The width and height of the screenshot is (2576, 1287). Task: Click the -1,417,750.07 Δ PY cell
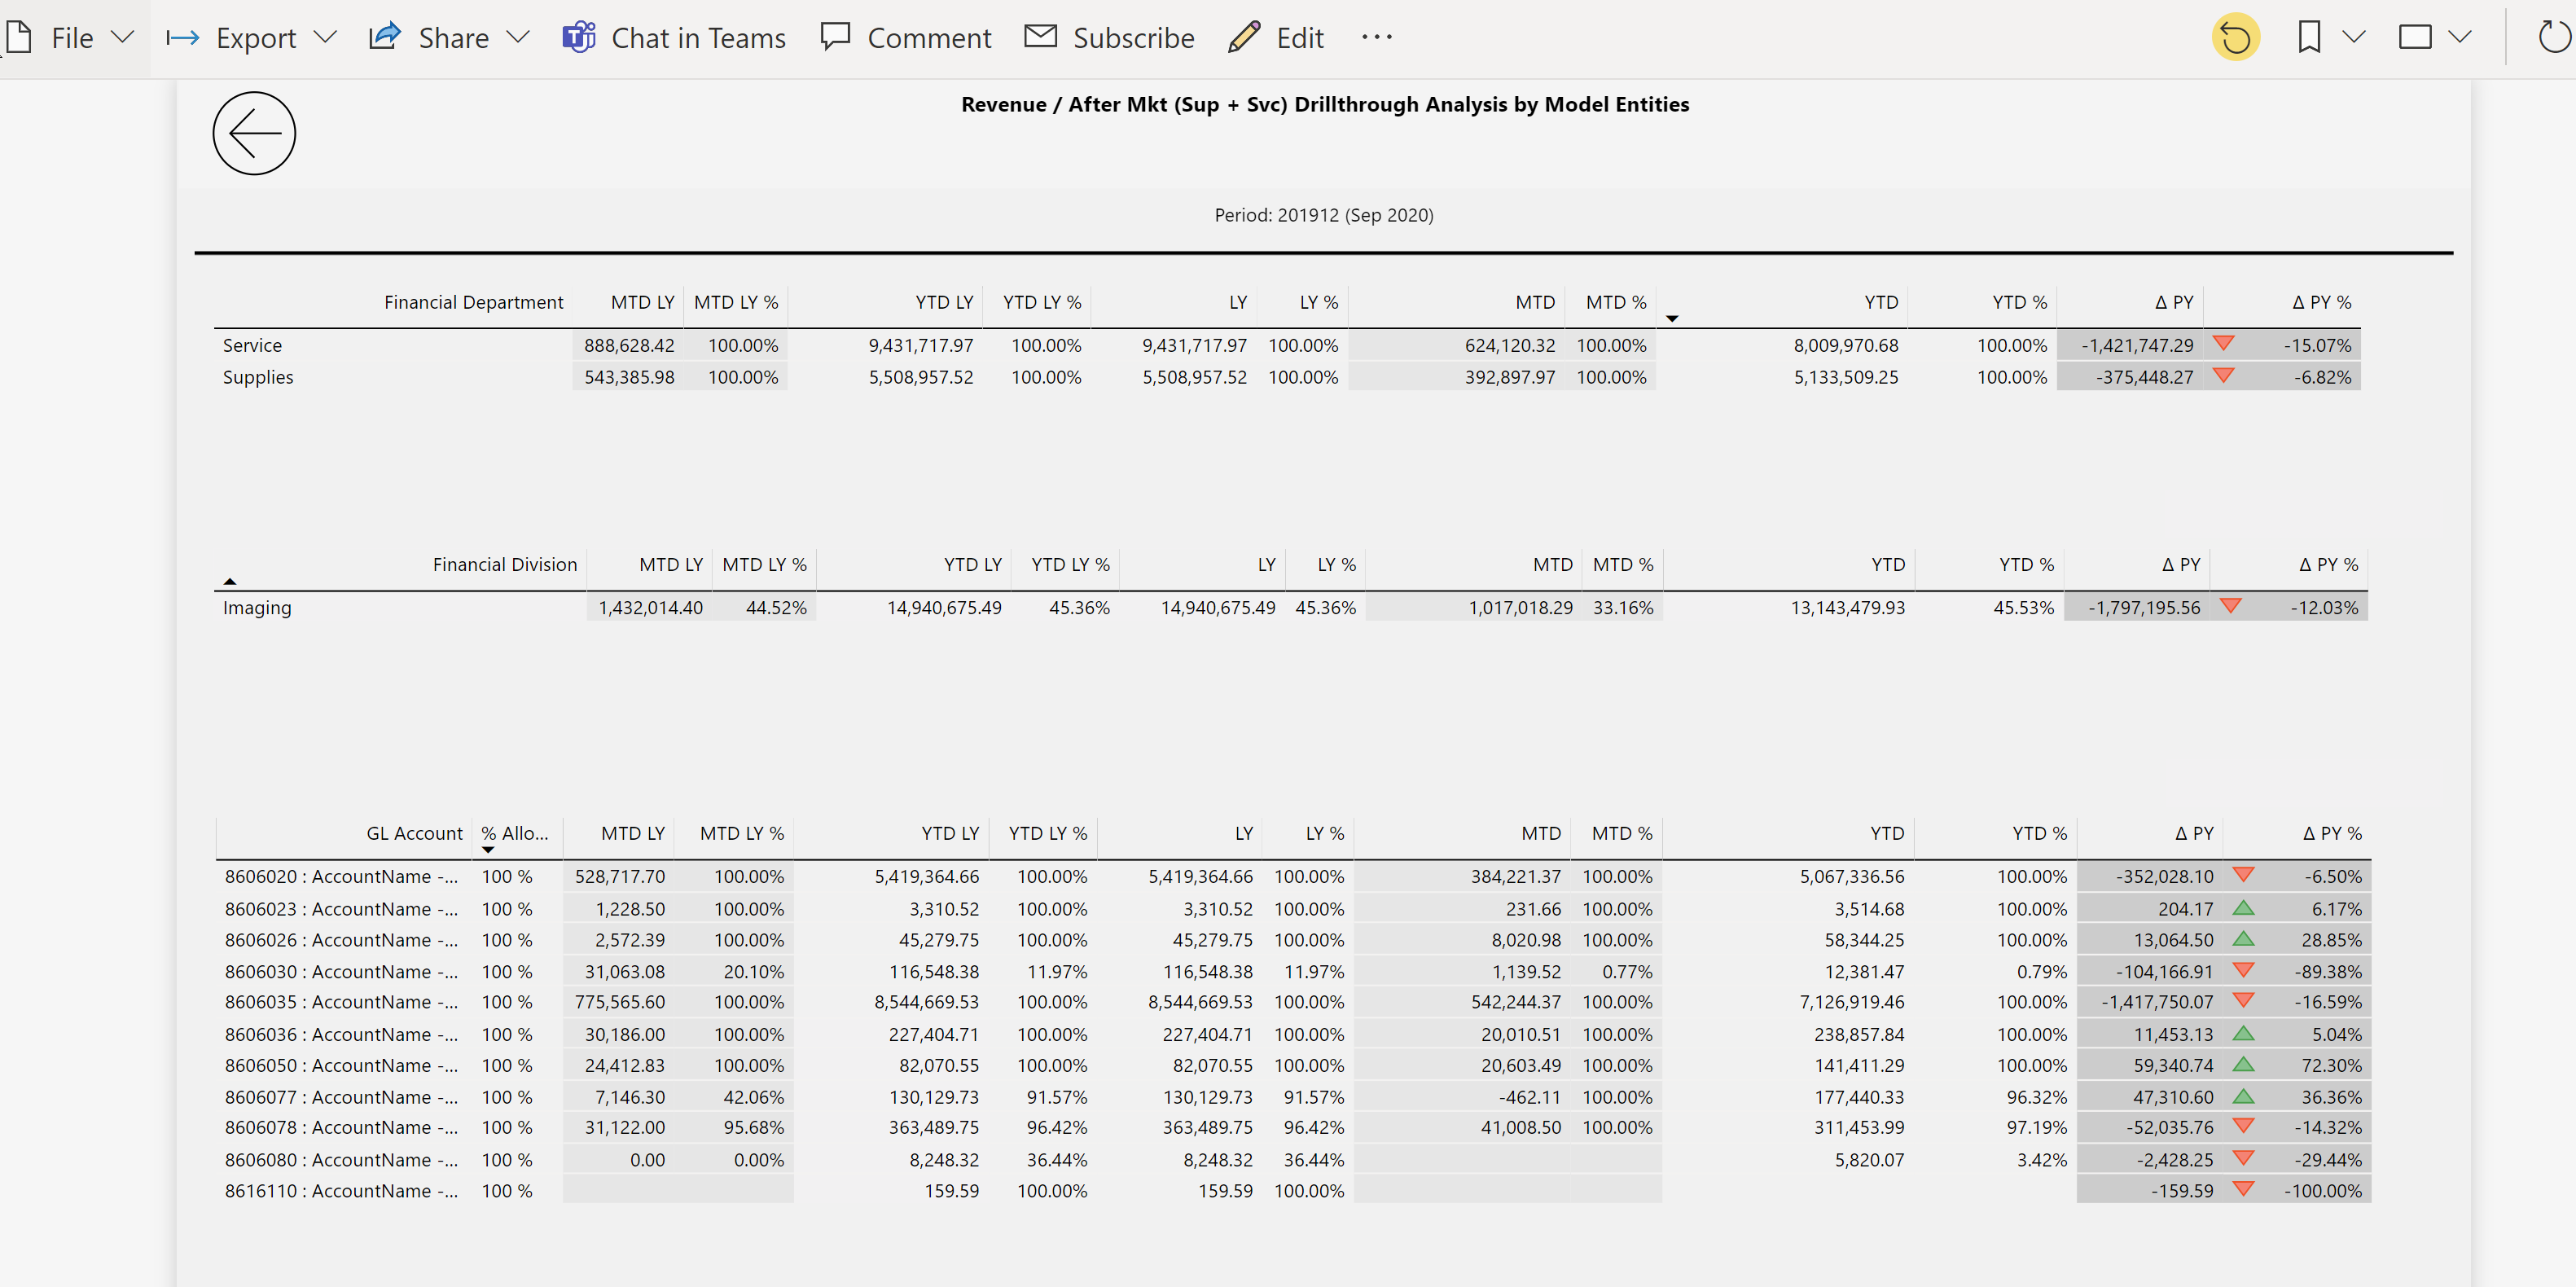click(2157, 1002)
